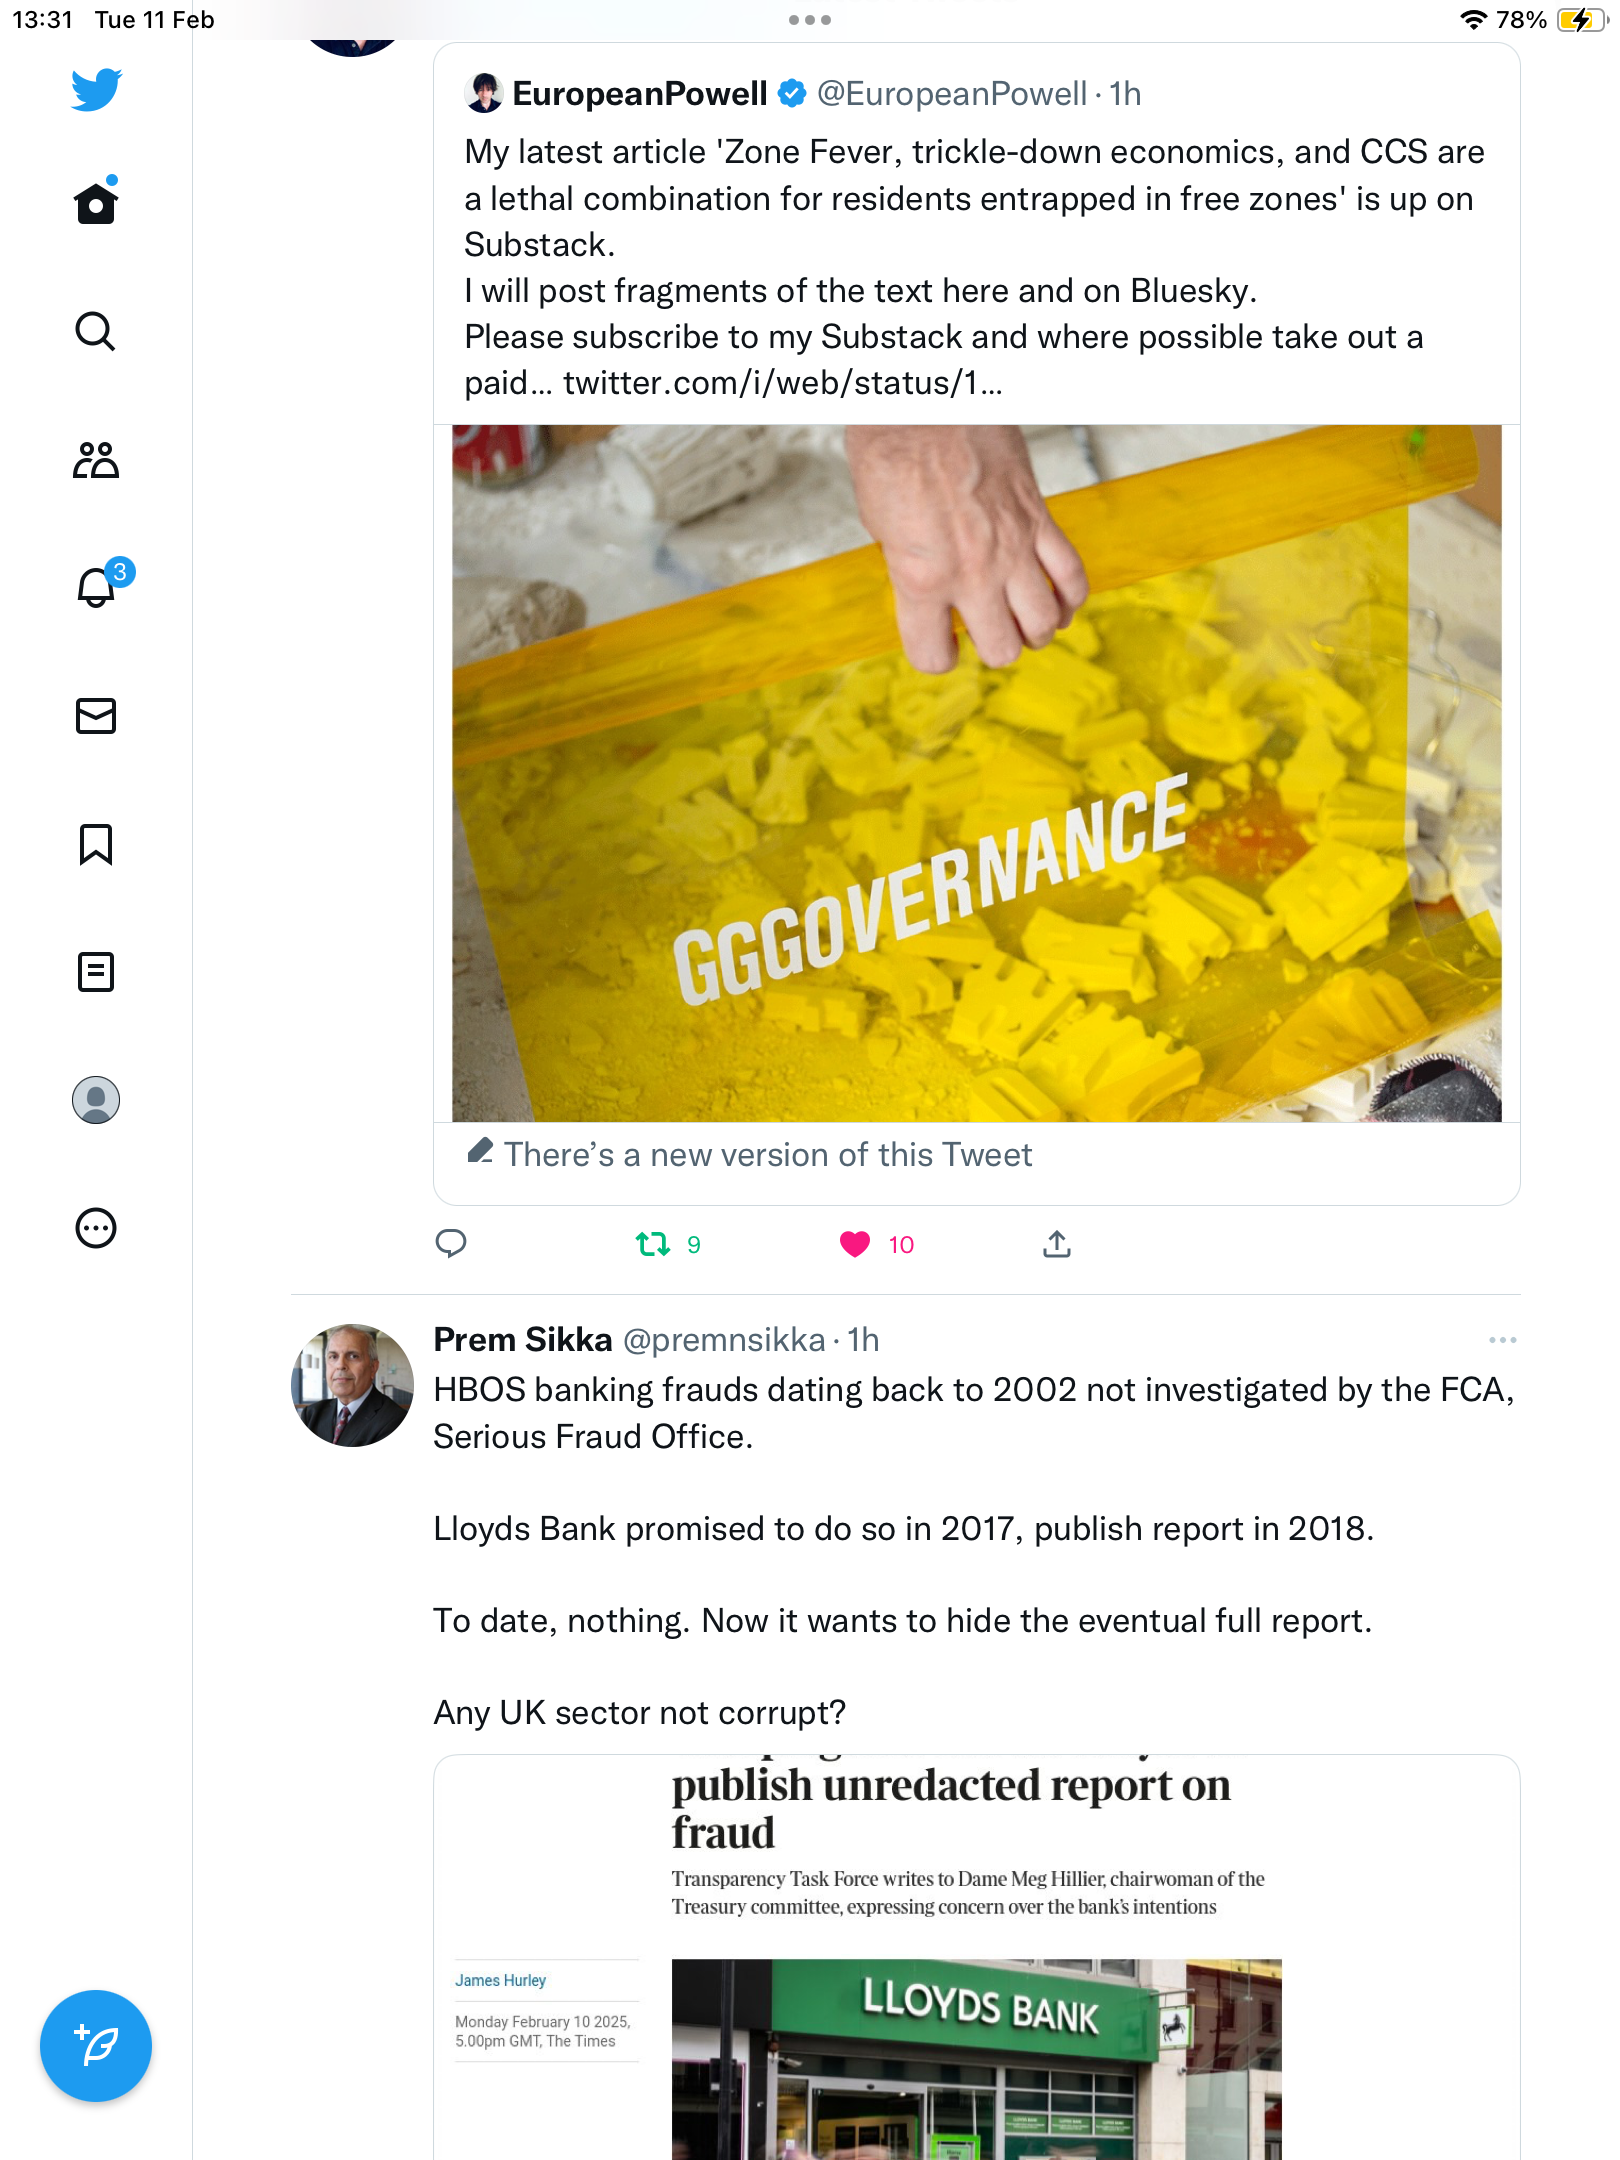Open Messages envelope icon
This screenshot has height=2160, width=1620.
96,716
